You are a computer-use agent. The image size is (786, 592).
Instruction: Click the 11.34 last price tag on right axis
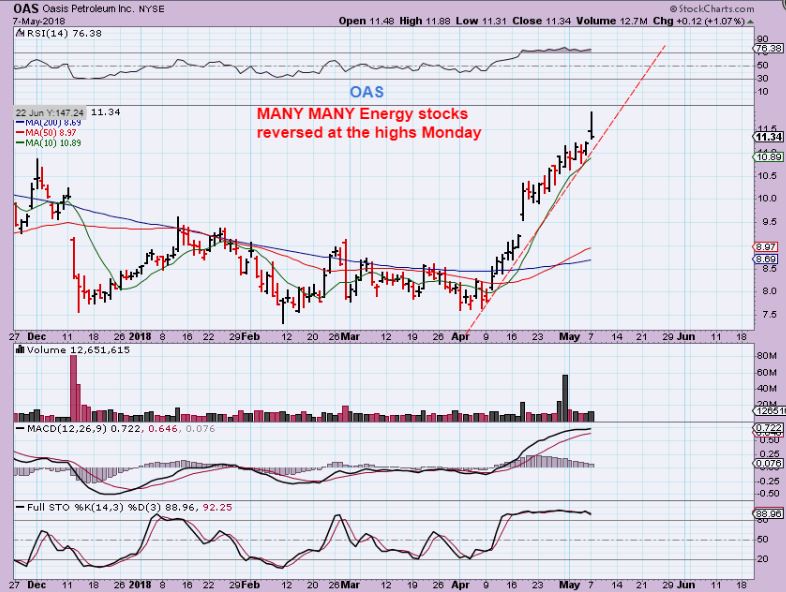(768, 137)
